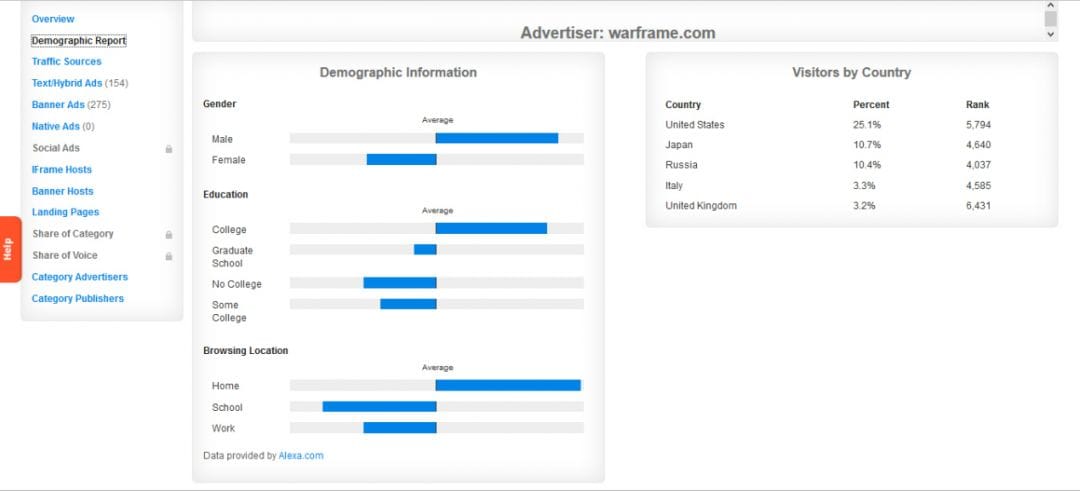Open Category Publishers page
This screenshot has width=1080, height=491.
pyautogui.click(x=78, y=299)
